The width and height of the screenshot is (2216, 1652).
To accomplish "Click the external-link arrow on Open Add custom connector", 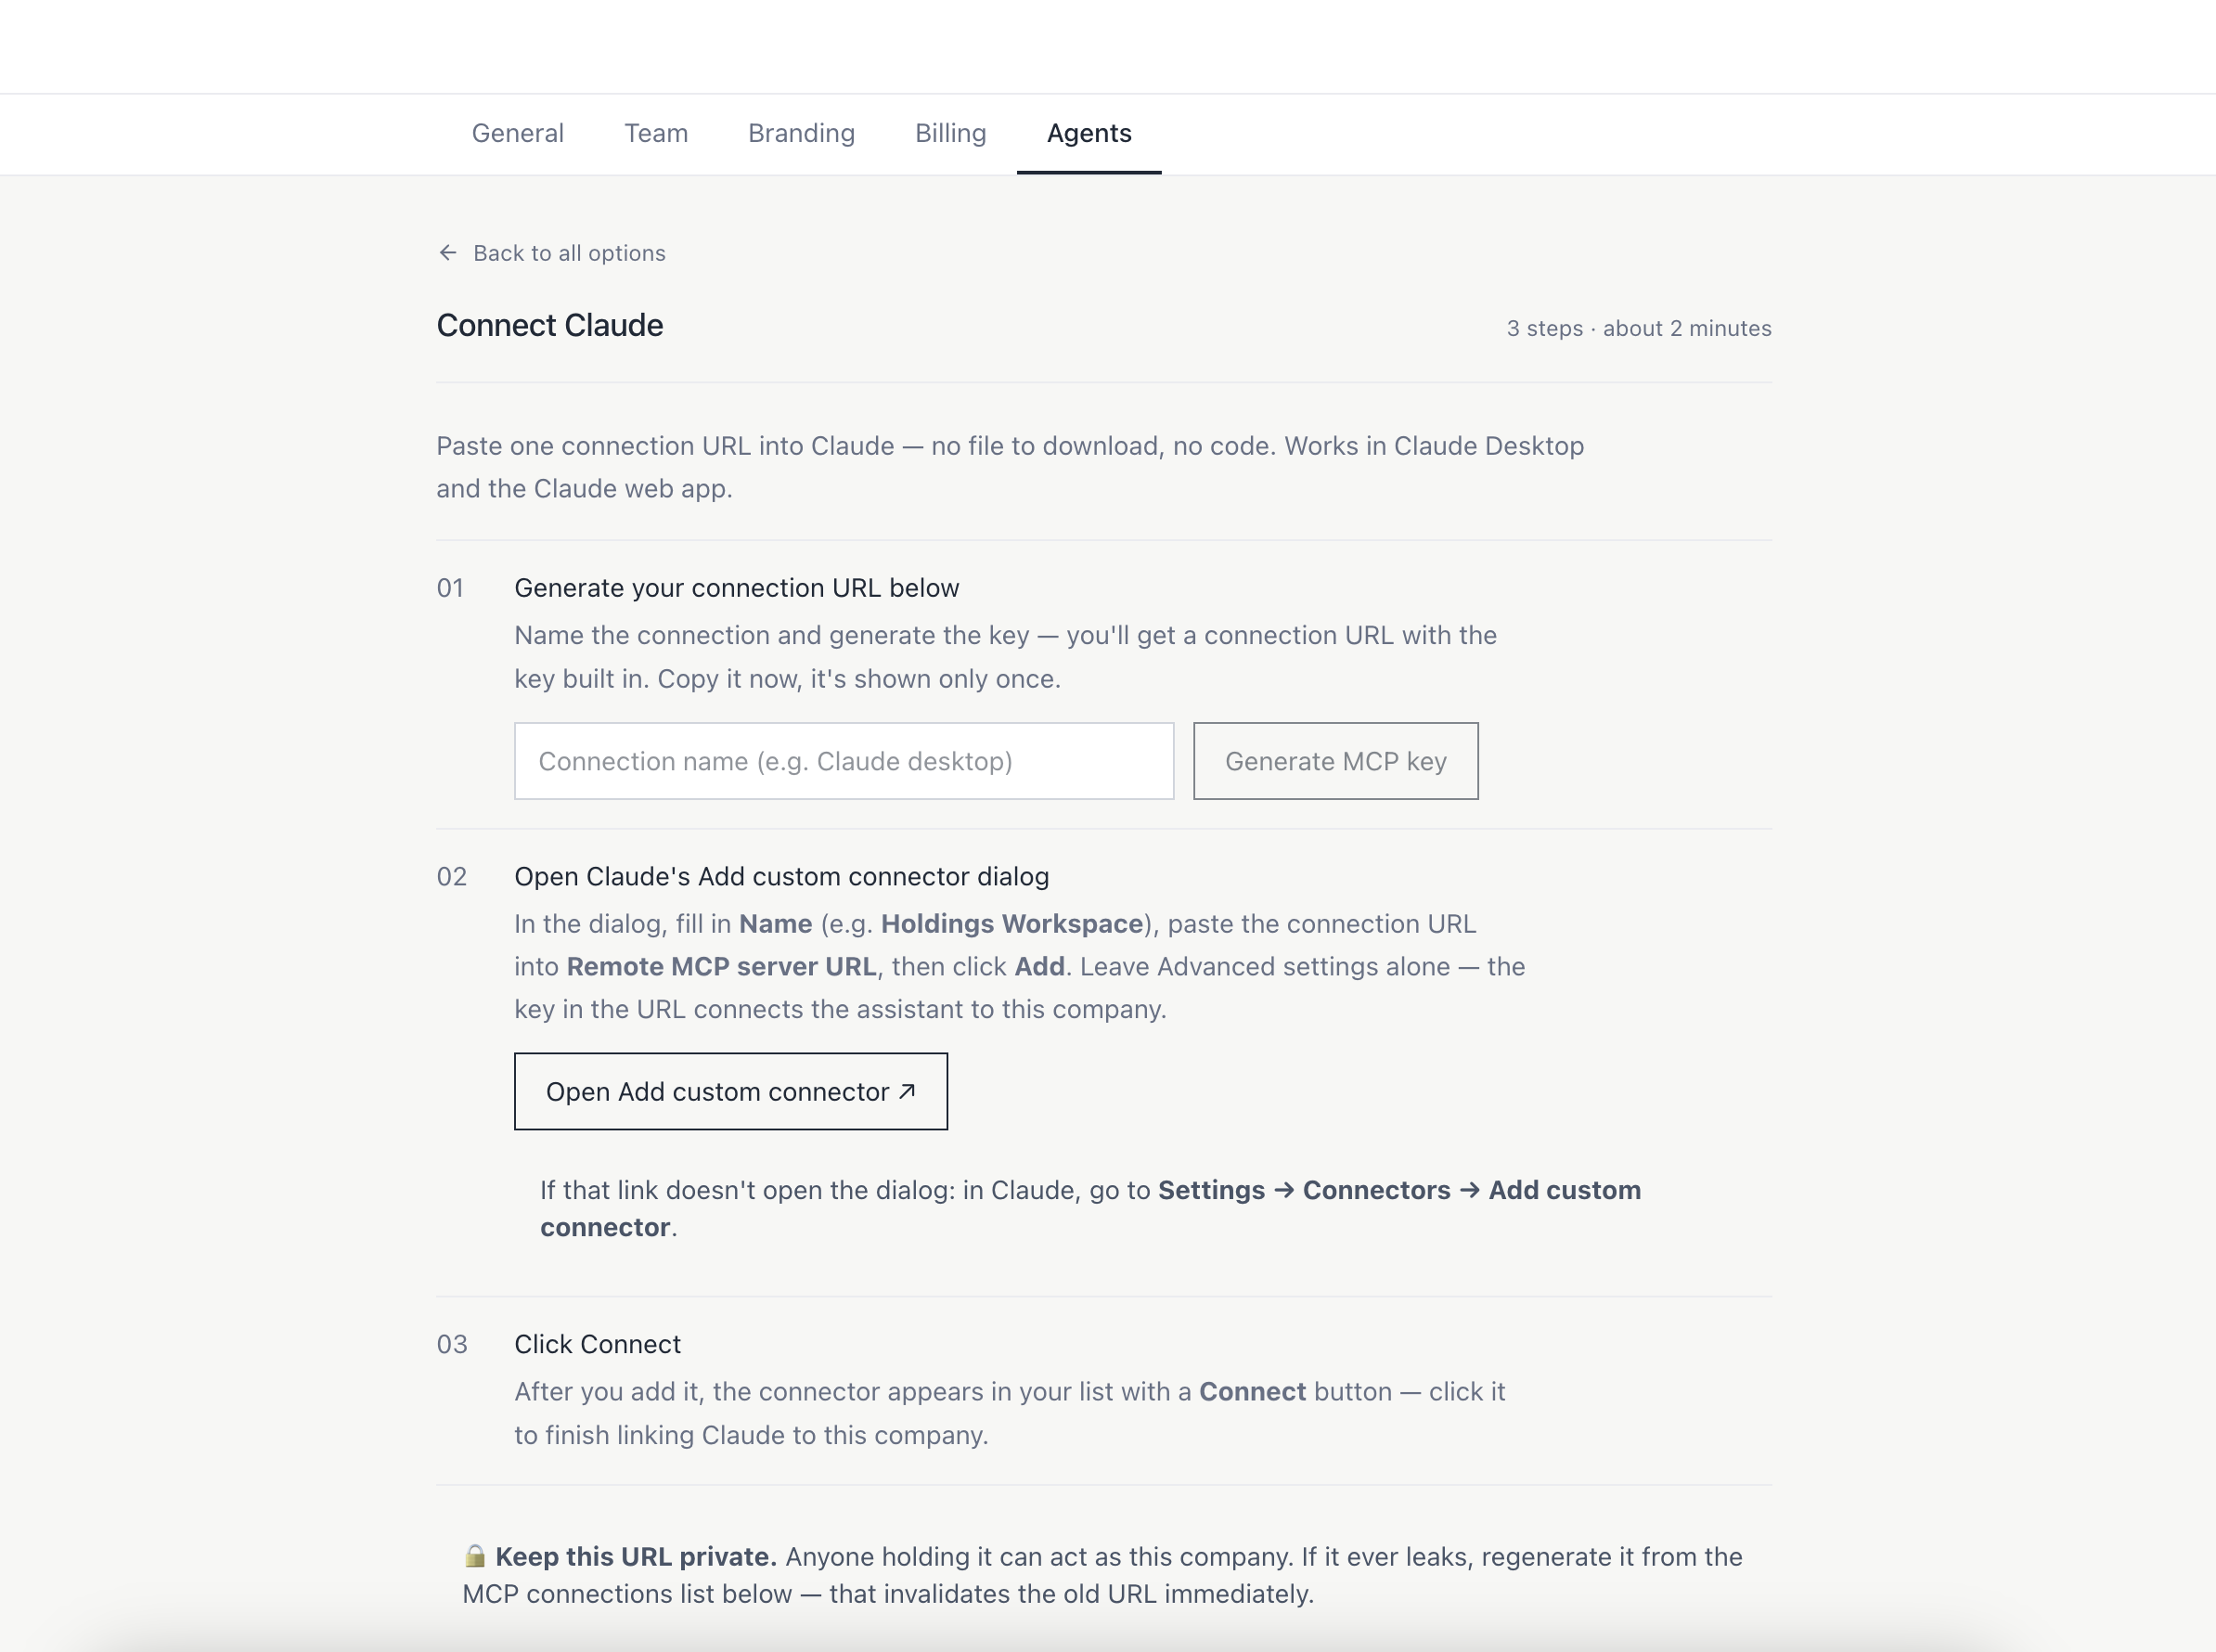I will pyautogui.click(x=907, y=1091).
